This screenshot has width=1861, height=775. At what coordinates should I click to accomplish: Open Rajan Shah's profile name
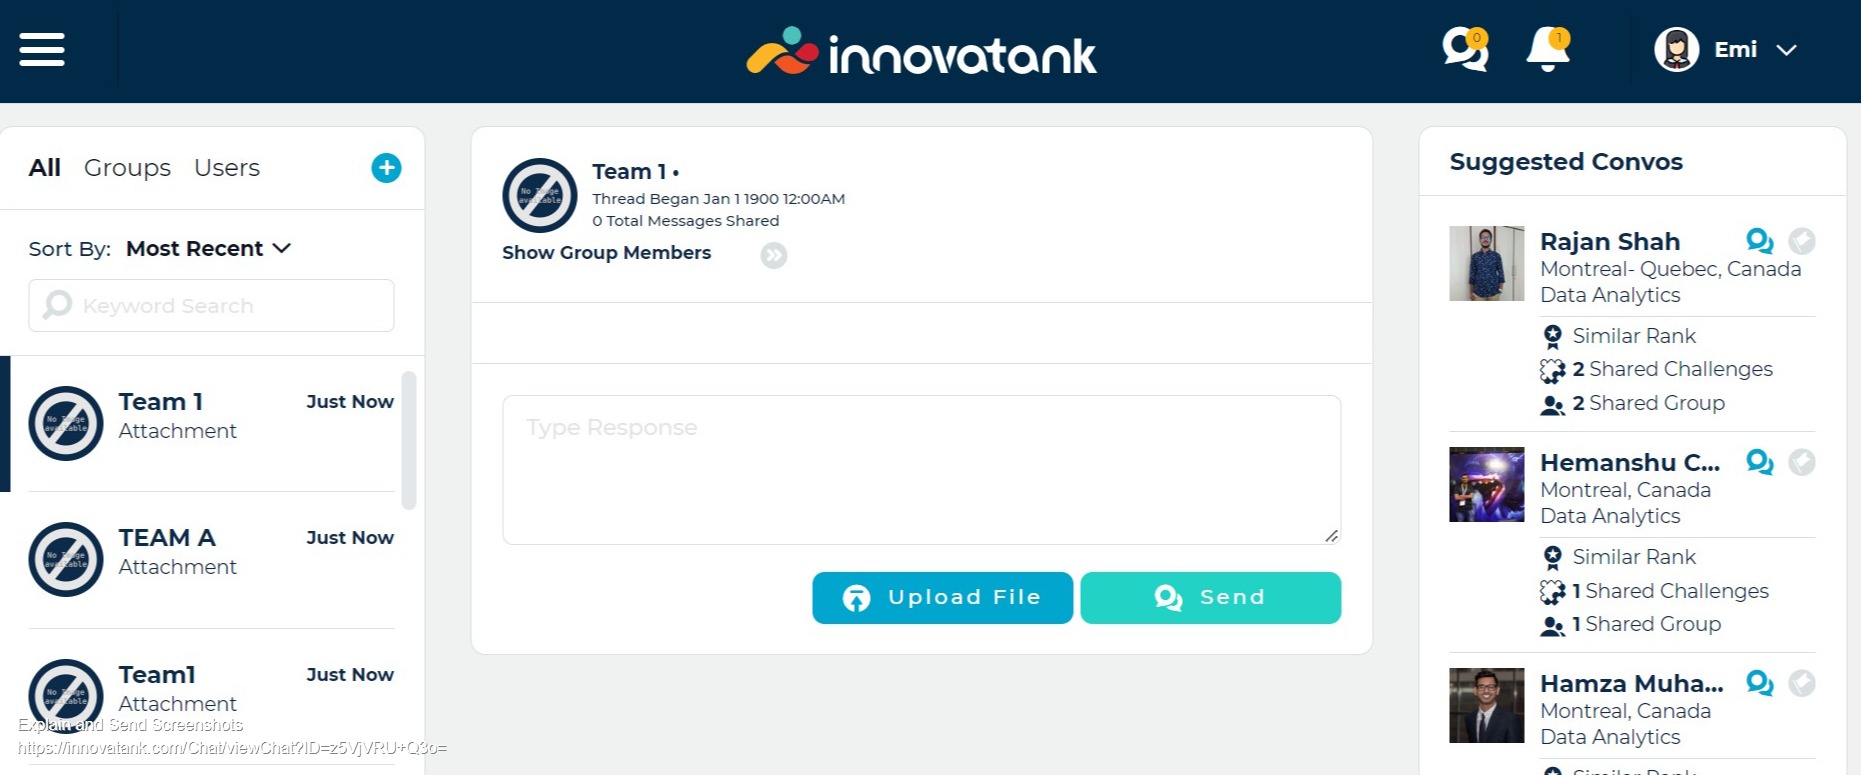tap(1610, 242)
